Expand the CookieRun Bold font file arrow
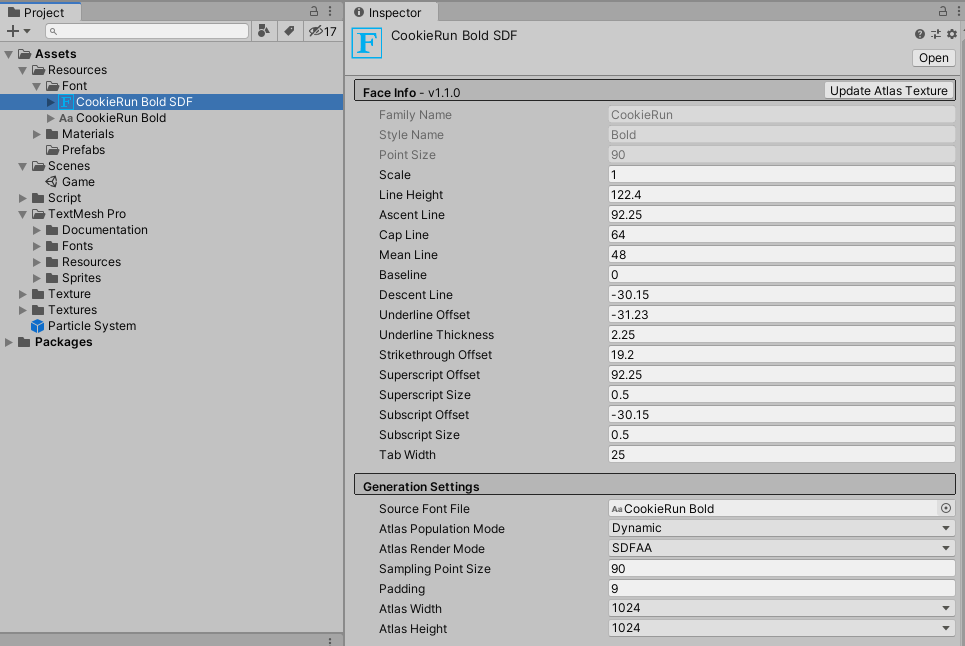Viewport: 965px width, 646px height. 51,118
